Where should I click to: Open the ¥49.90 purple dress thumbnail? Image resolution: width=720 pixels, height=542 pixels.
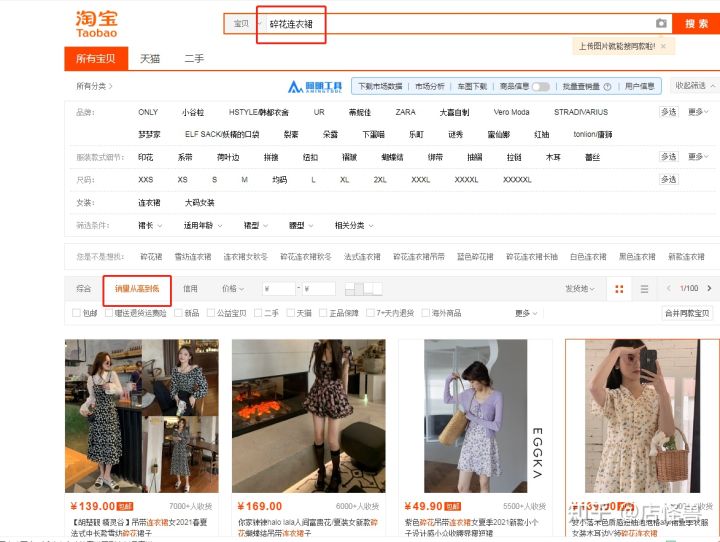click(x=476, y=416)
